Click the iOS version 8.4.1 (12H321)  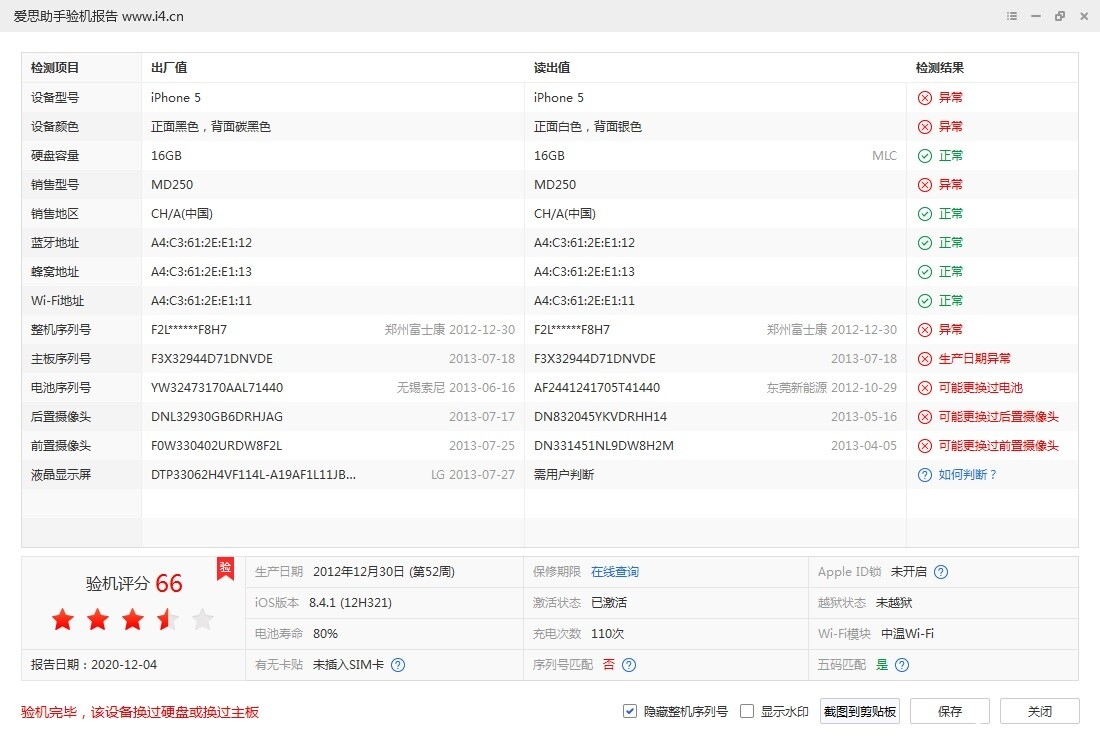click(350, 603)
